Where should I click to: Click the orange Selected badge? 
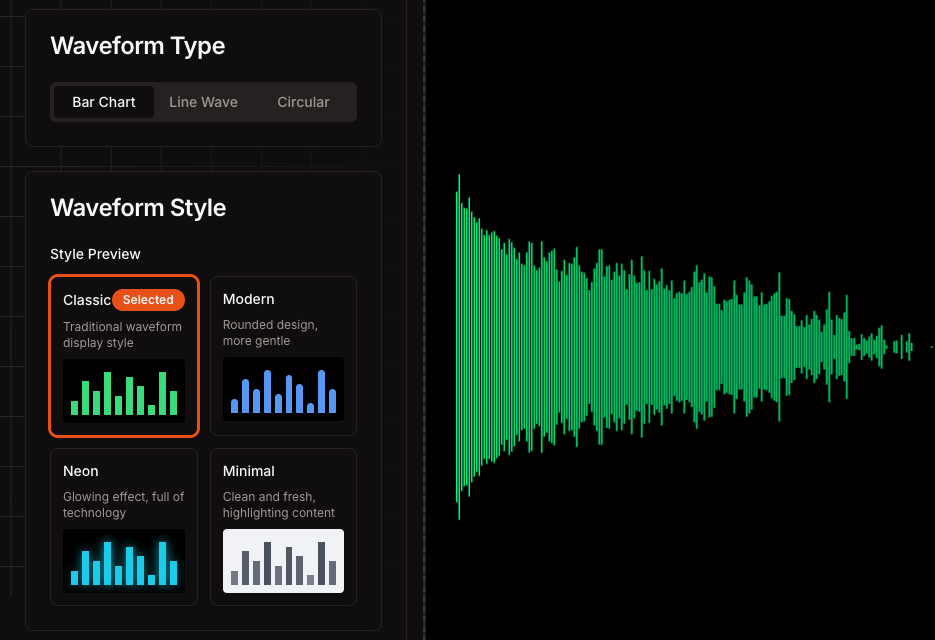(148, 300)
